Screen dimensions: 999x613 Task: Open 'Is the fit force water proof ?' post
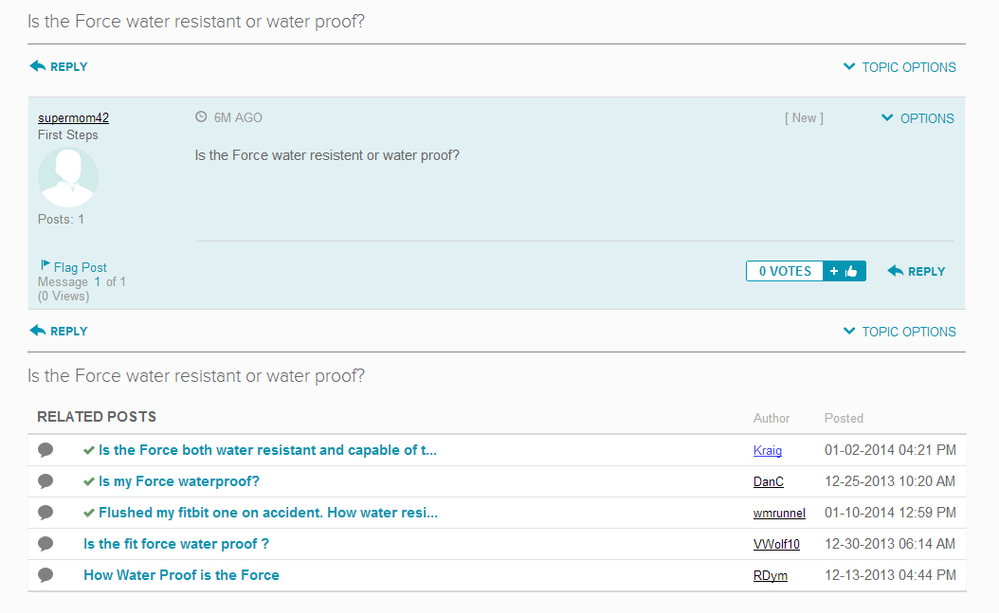click(x=176, y=544)
